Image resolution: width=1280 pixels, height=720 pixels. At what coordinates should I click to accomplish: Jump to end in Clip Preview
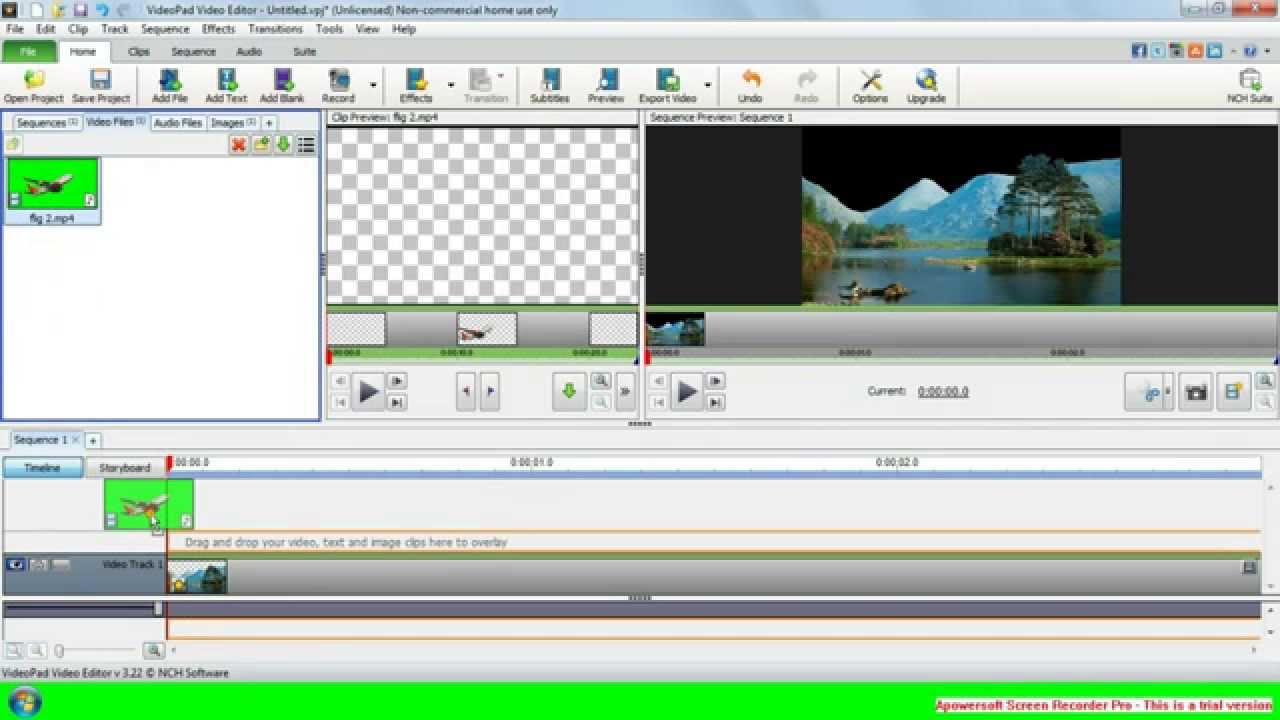(397, 402)
